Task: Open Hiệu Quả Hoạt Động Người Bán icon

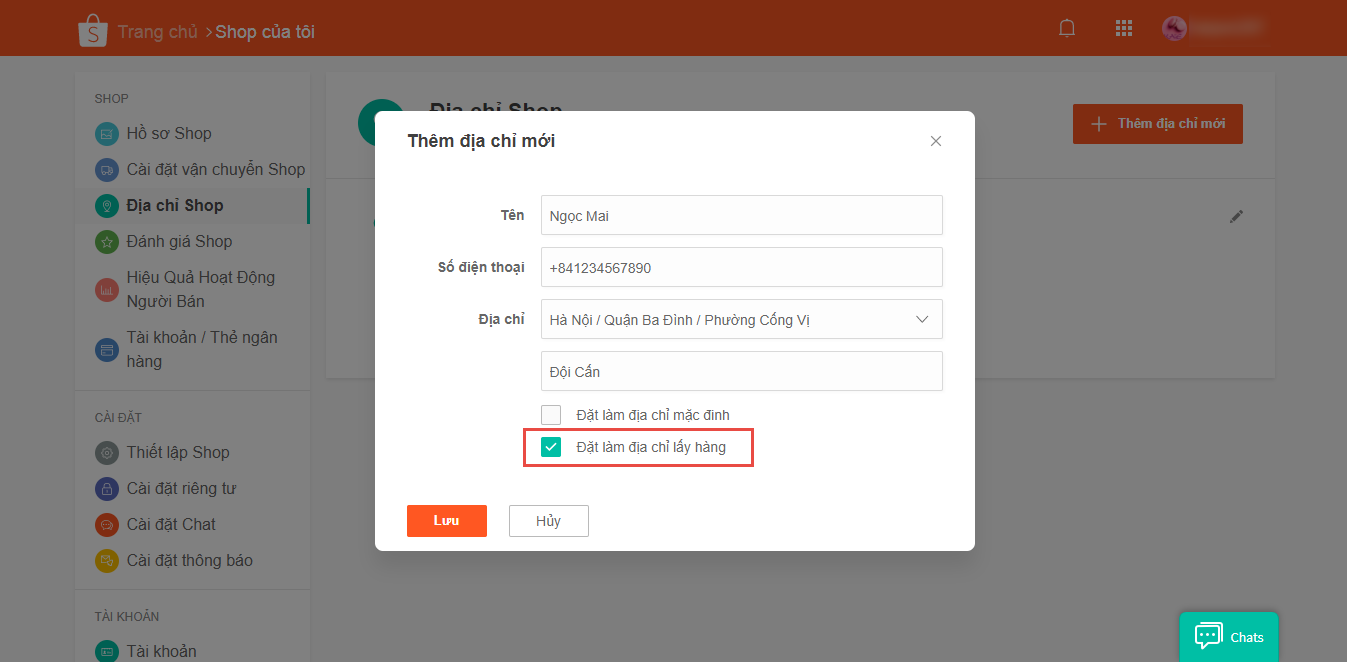Action: [107, 289]
